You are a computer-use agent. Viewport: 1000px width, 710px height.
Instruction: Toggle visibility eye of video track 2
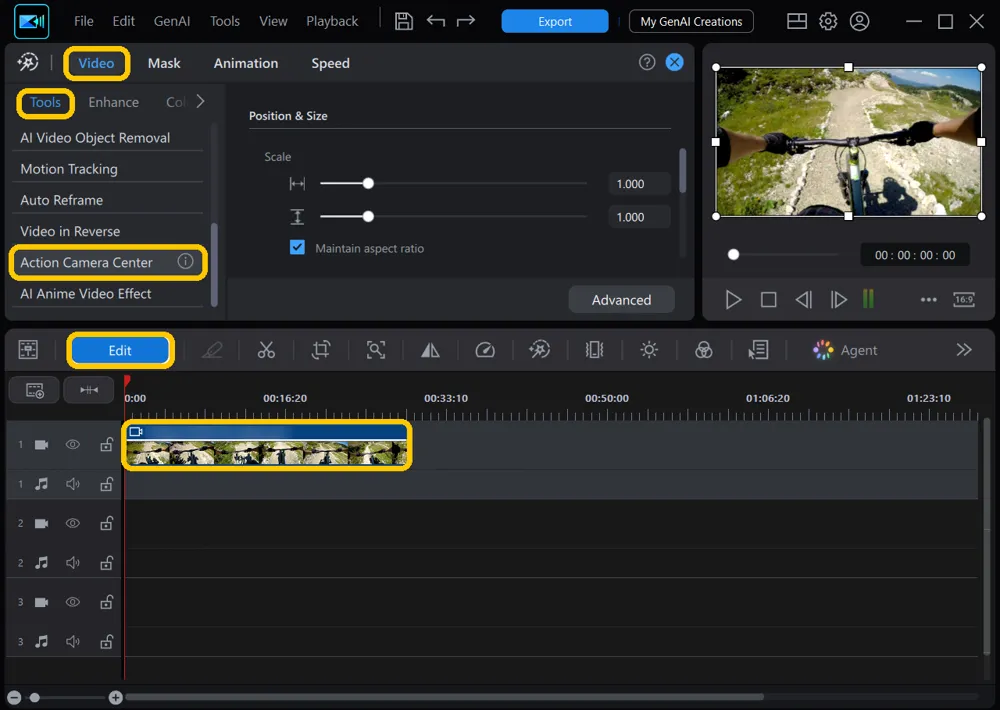pos(73,523)
